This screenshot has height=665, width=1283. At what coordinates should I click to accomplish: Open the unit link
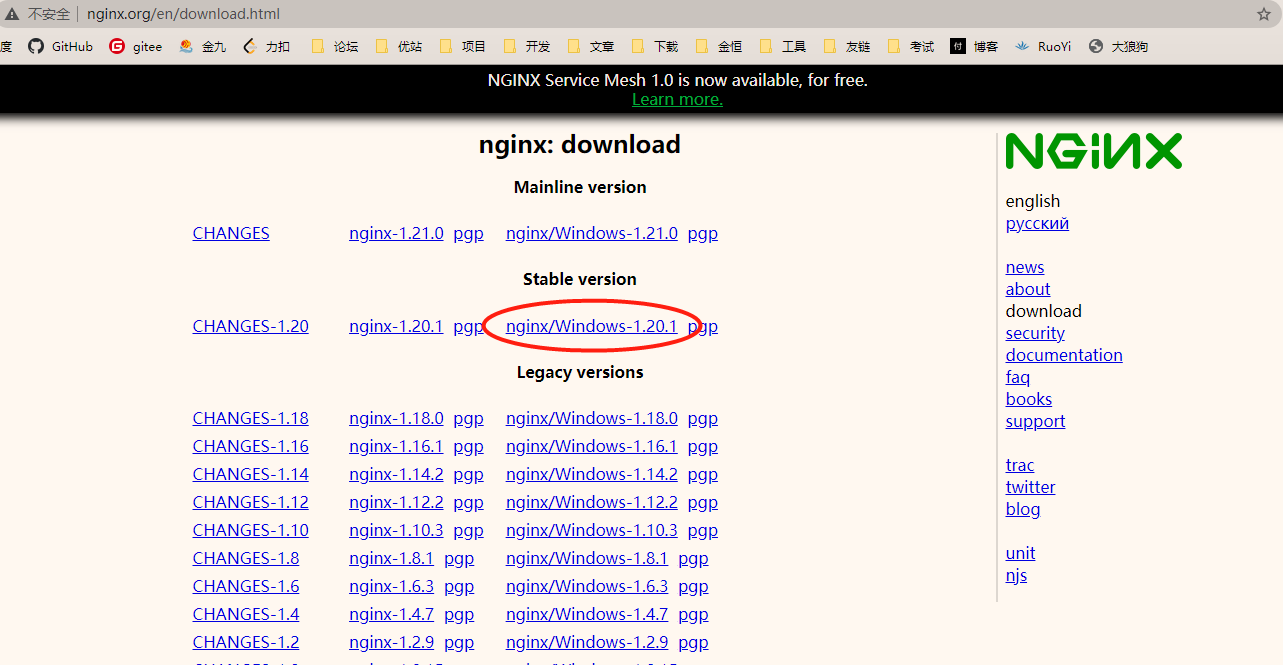(x=1021, y=553)
